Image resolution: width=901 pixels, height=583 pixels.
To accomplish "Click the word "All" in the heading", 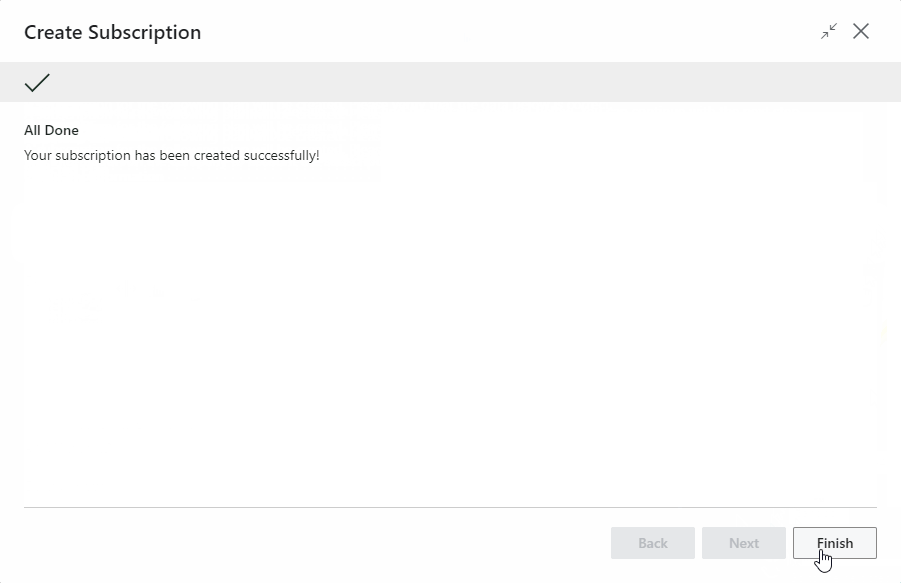I will 32,130.
